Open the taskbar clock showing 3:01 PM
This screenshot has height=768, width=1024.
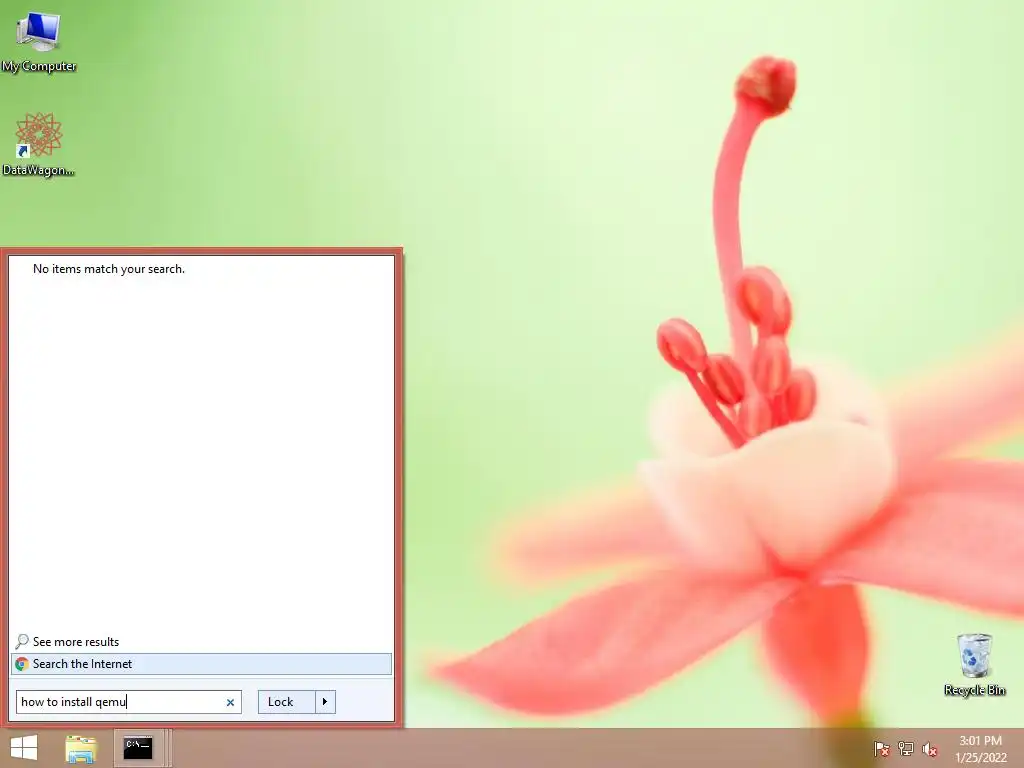click(980, 749)
